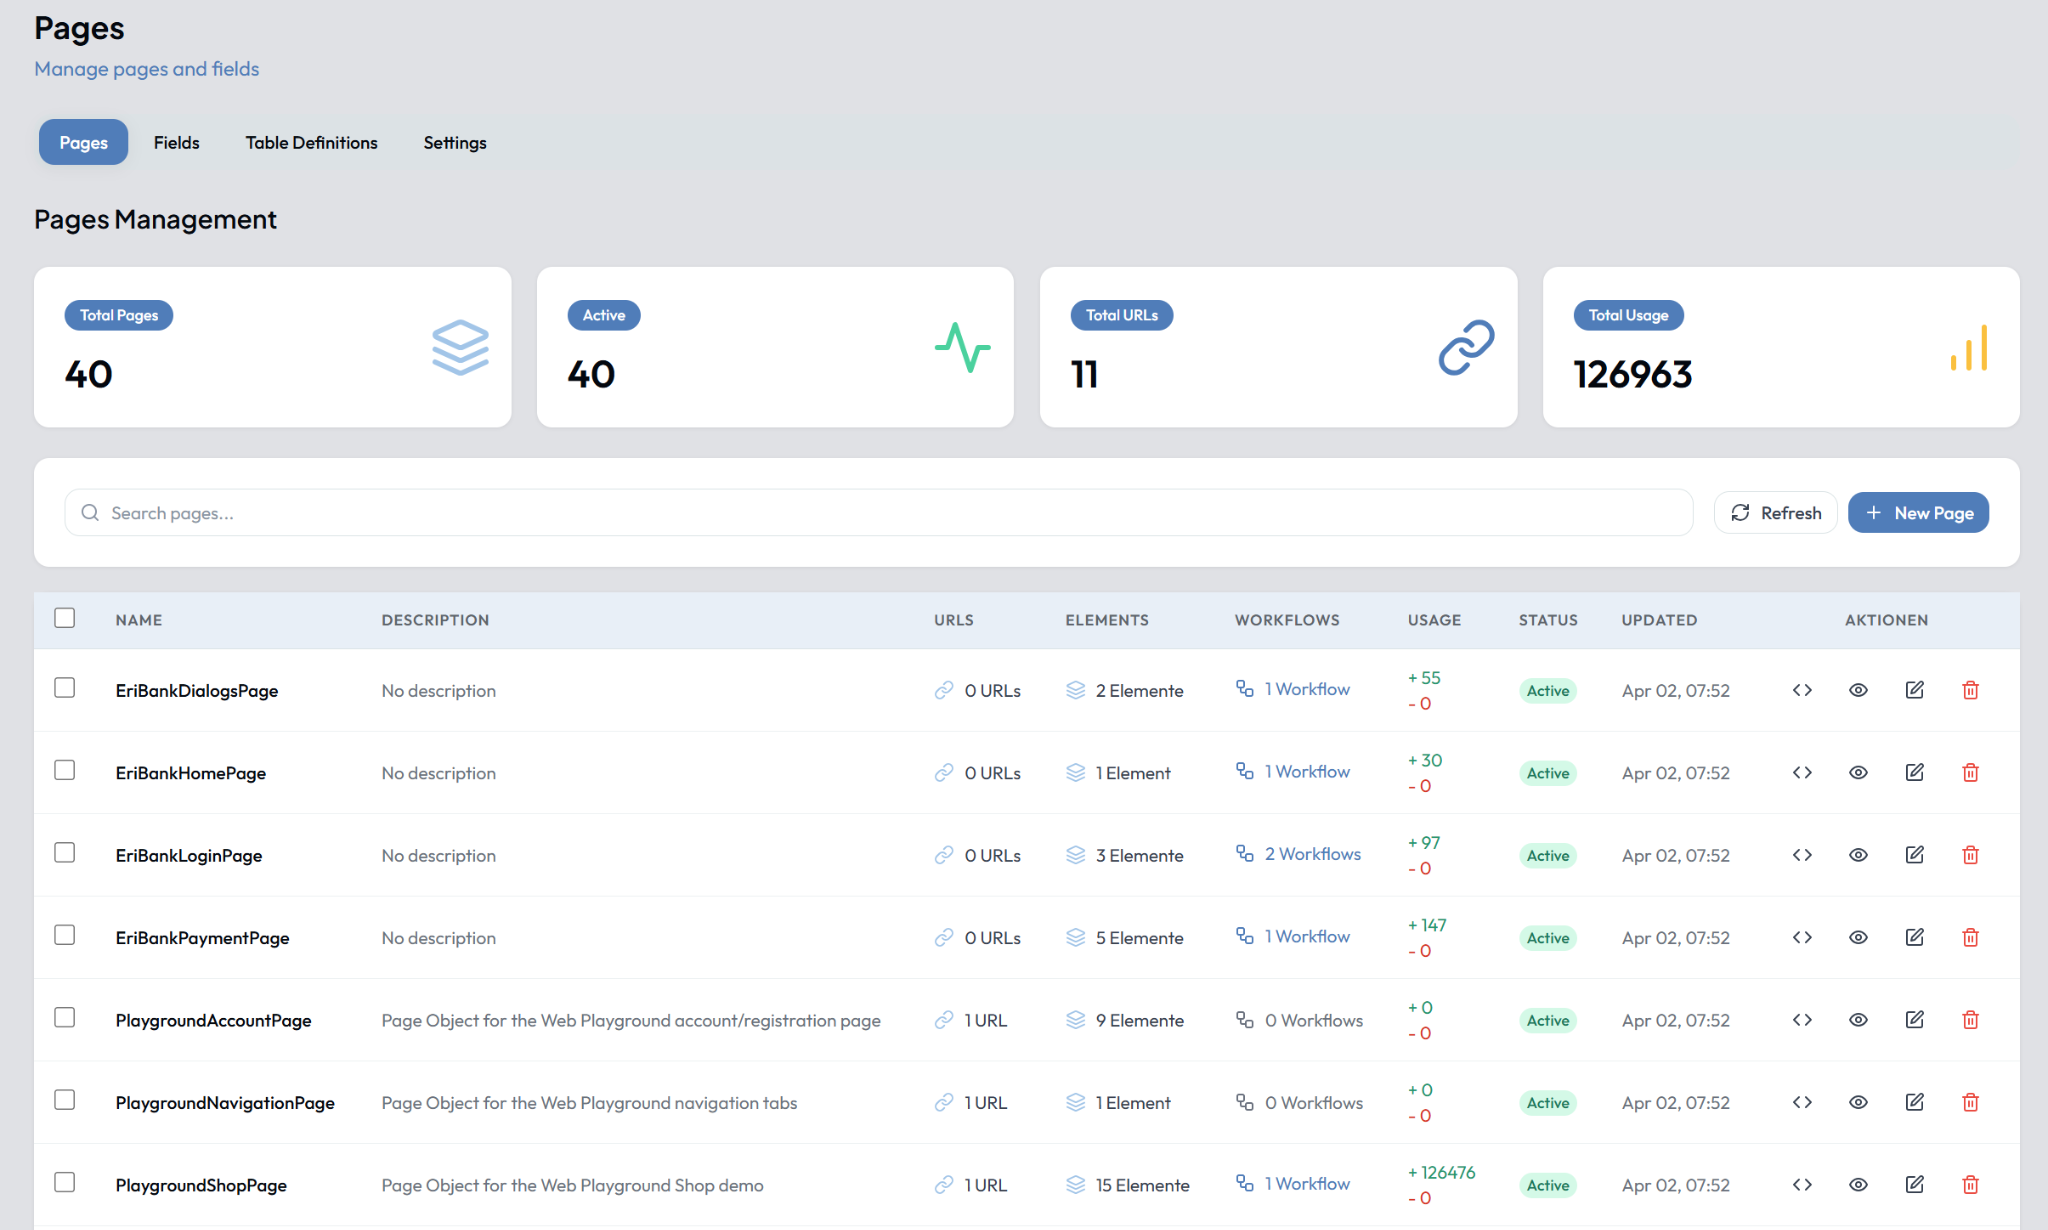Viewport: 2048px width, 1230px height.
Task: Delete EriBankPaymentPage using trash icon
Action: [1970, 937]
